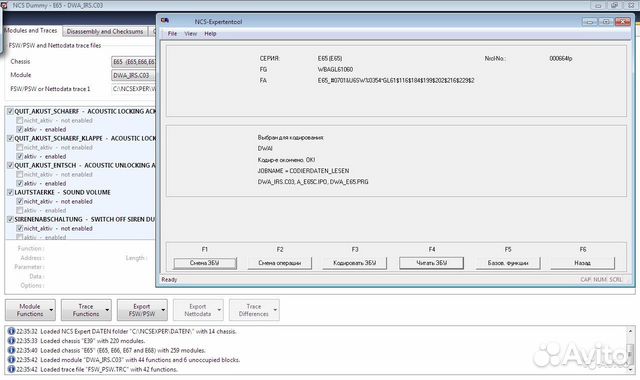Toggle the QUIT_AKUST_SCHAERF acoustic locking checkbox
Screen dimensions: 640x380
coord(10,111)
